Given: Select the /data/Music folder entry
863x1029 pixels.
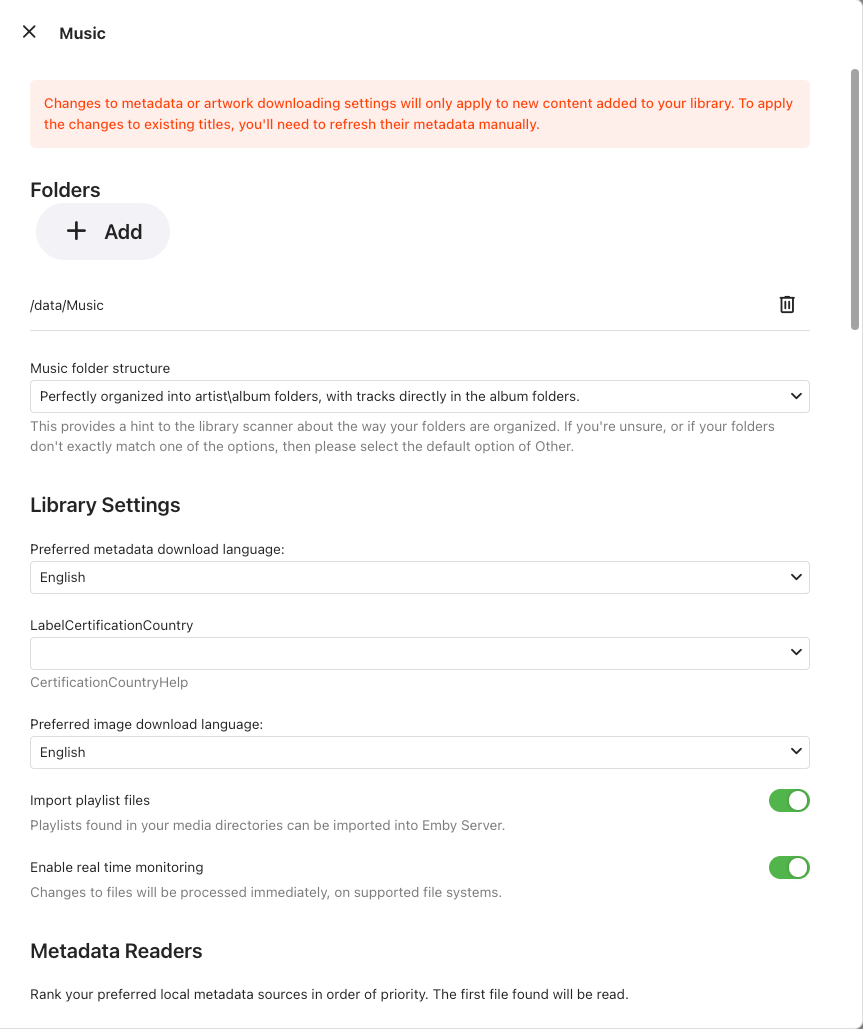Looking at the screenshot, I should click(67, 305).
